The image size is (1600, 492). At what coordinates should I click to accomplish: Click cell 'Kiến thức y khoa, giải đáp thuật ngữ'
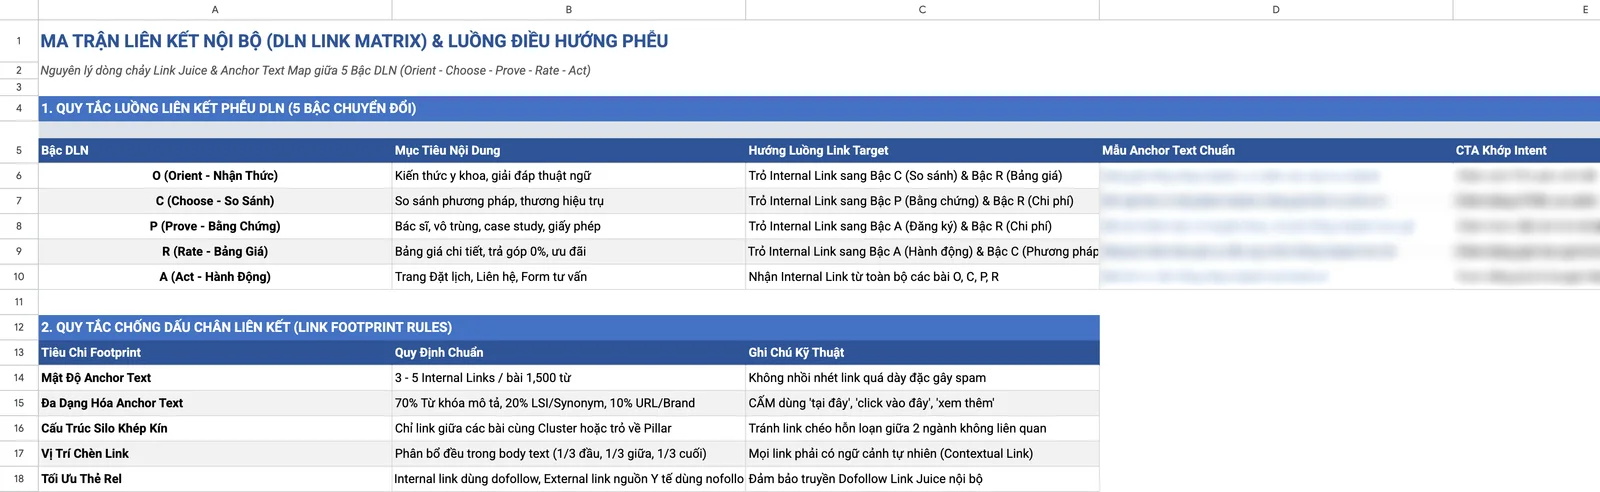569,176
